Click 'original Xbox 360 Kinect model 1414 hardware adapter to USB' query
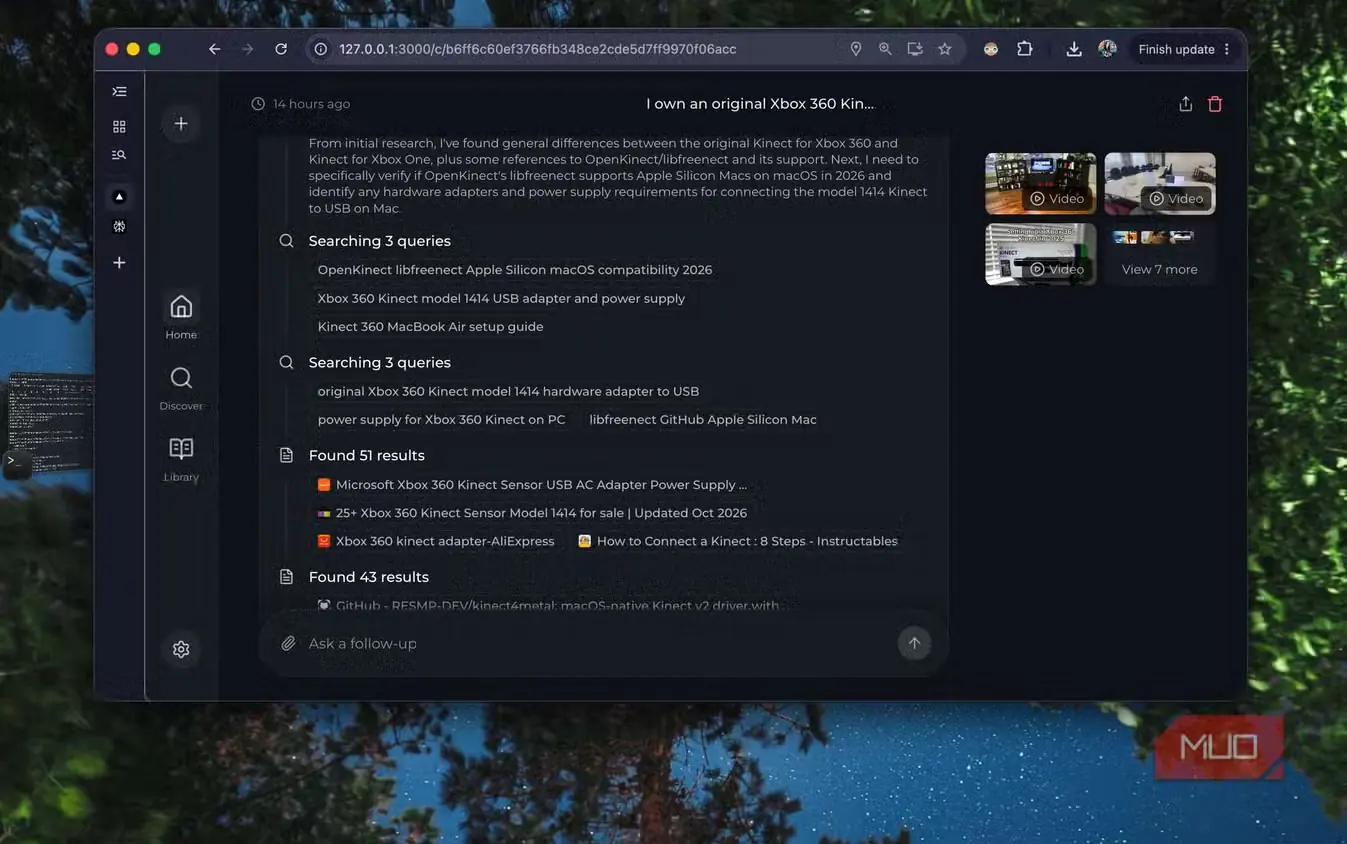 click(x=509, y=392)
